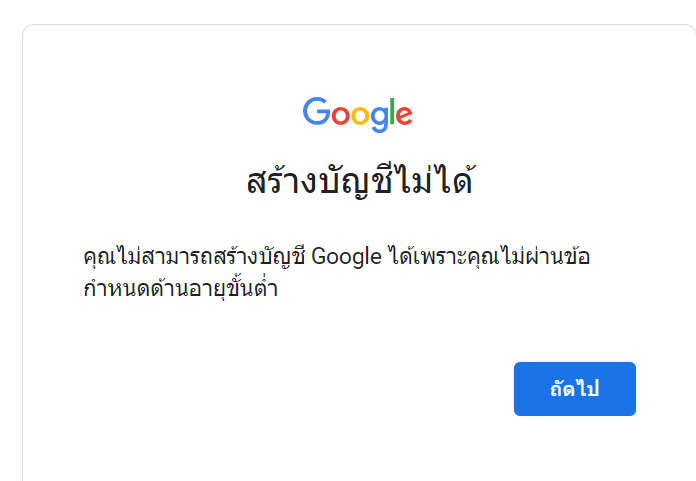696x481 pixels.
Task: Click the green l in the Google logo
Action: point(392,111)
